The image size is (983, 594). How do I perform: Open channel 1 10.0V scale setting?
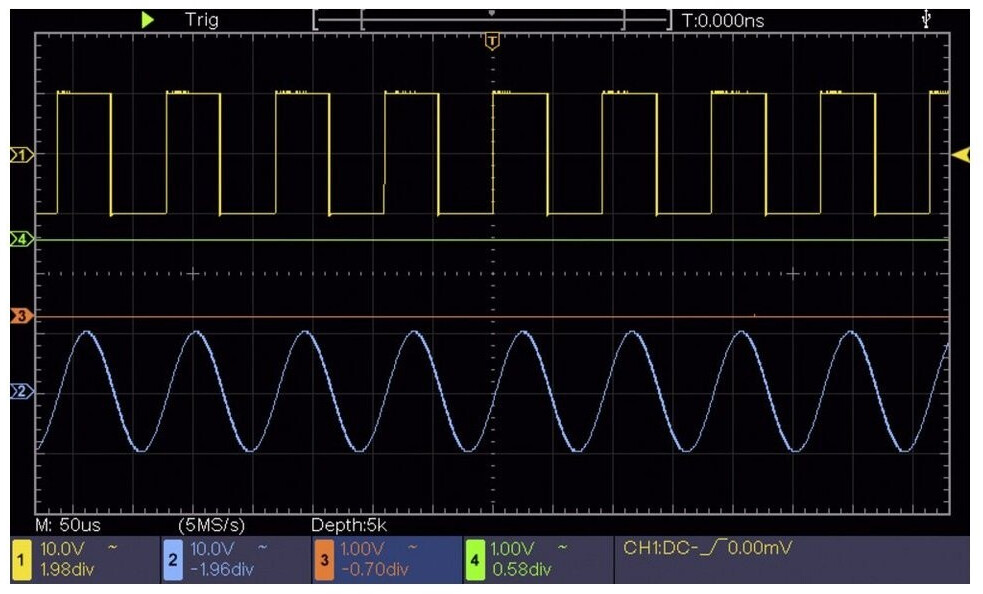[x=62, y=549]
